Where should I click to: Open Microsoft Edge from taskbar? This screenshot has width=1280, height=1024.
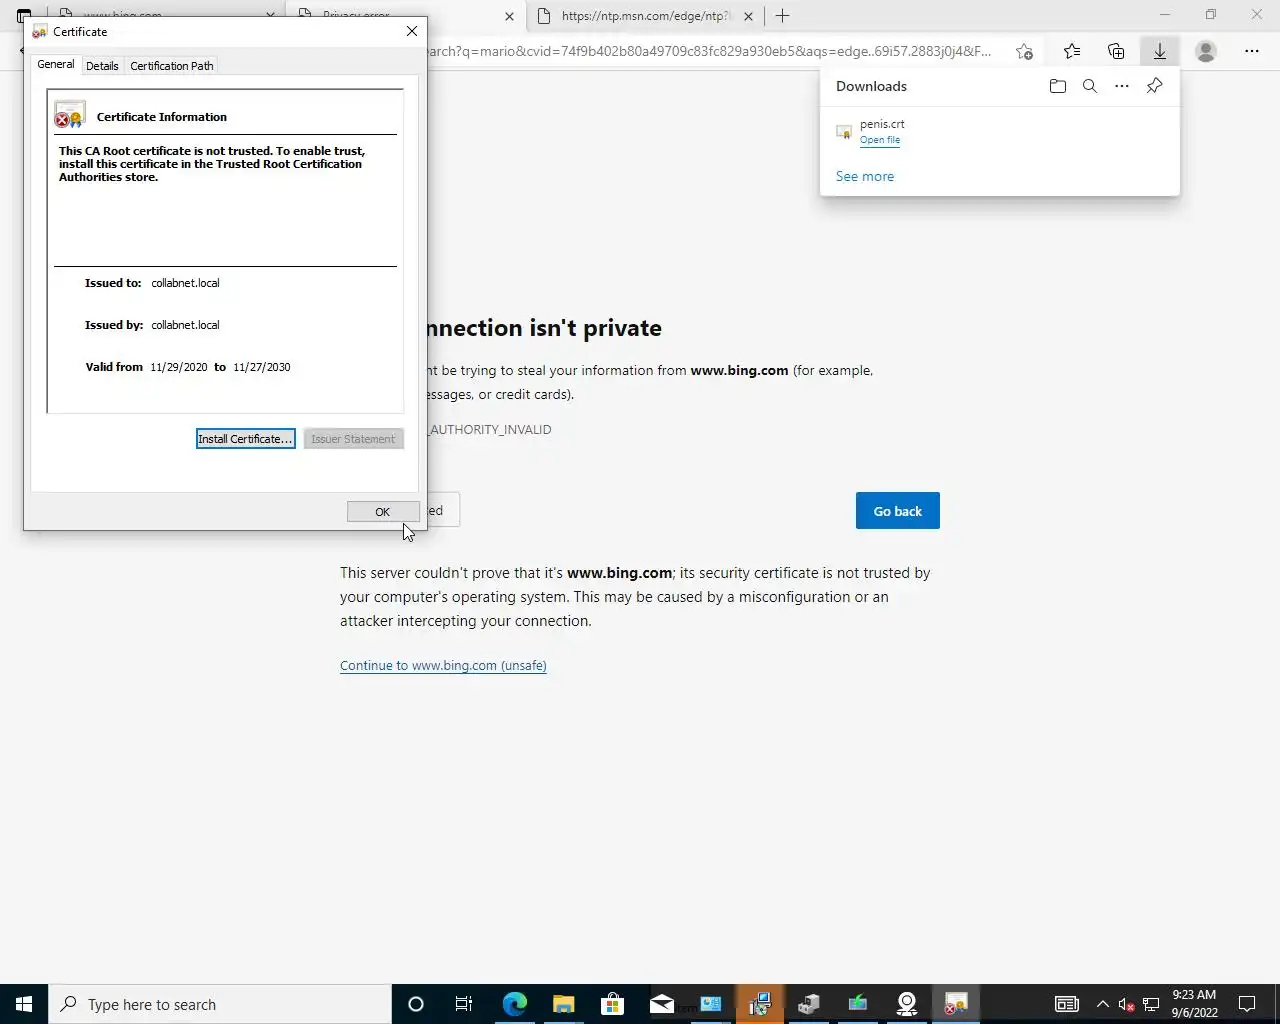514,1004
